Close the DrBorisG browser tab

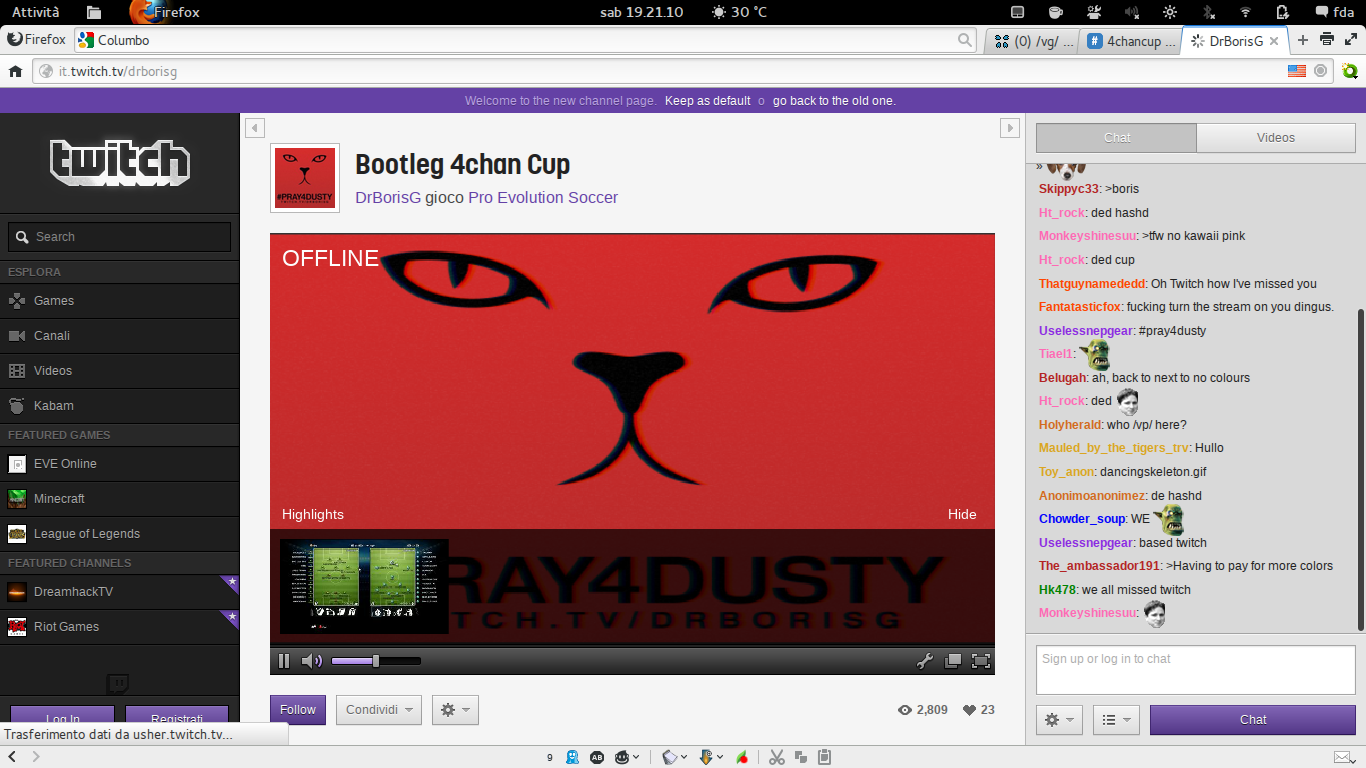click(1275, 41)
